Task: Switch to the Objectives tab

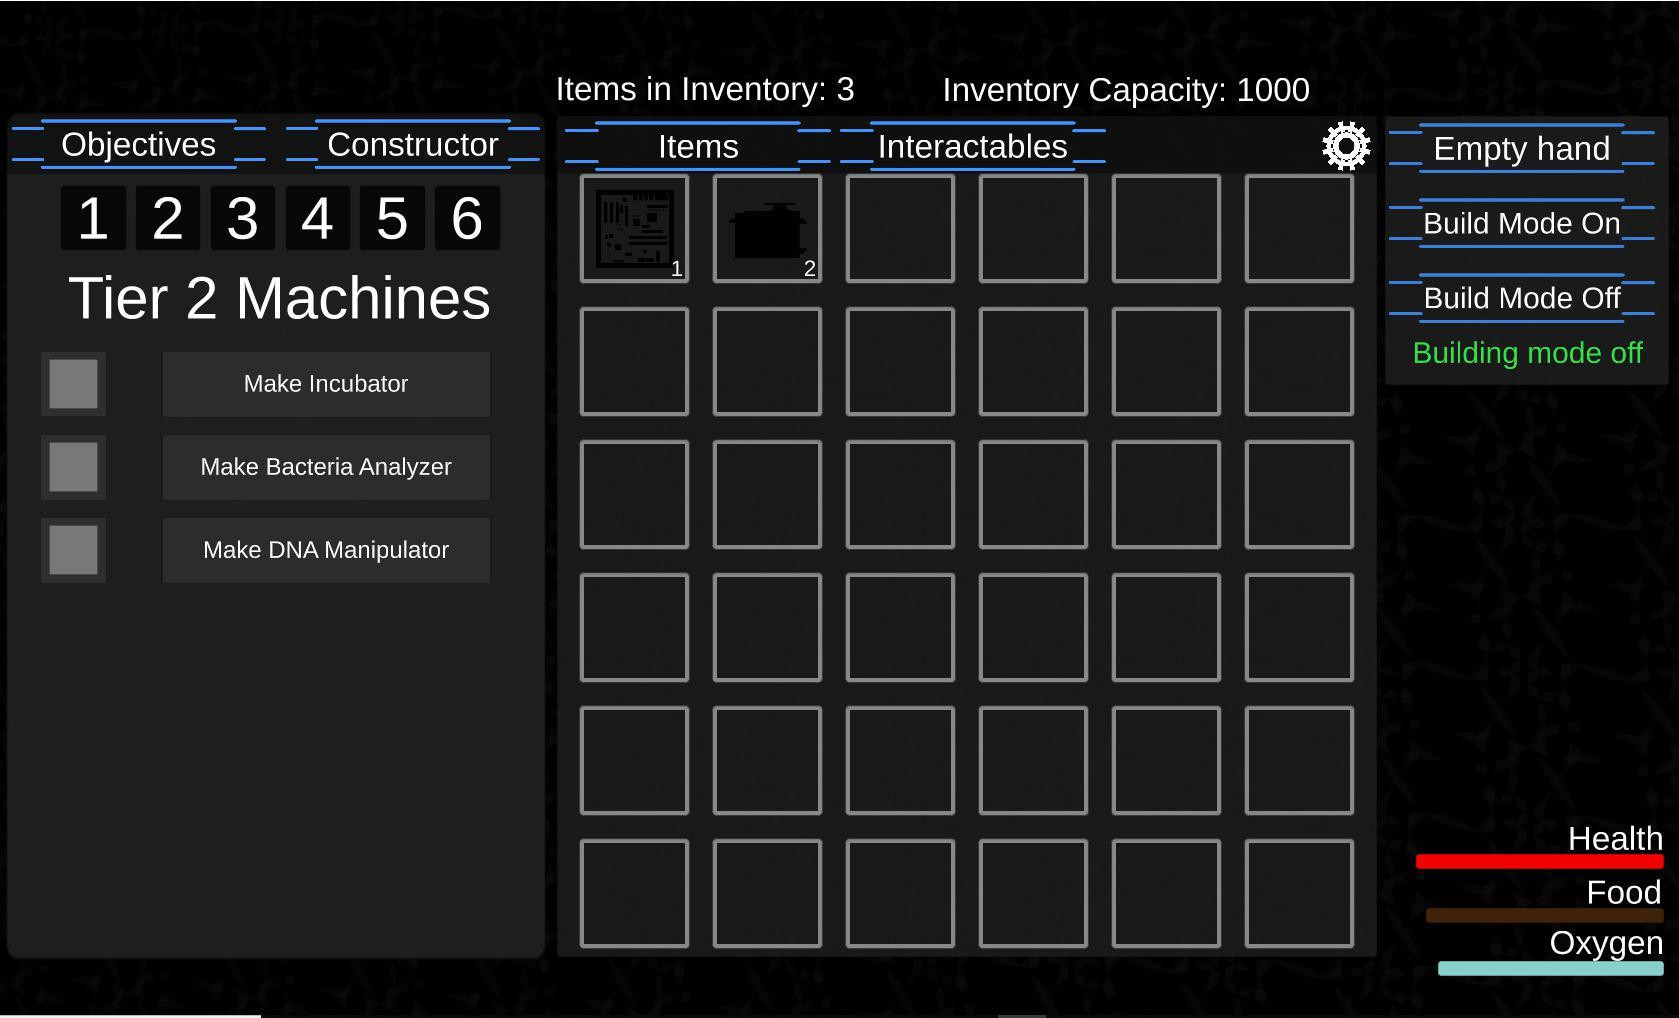Action: click(x=139, y=145)
